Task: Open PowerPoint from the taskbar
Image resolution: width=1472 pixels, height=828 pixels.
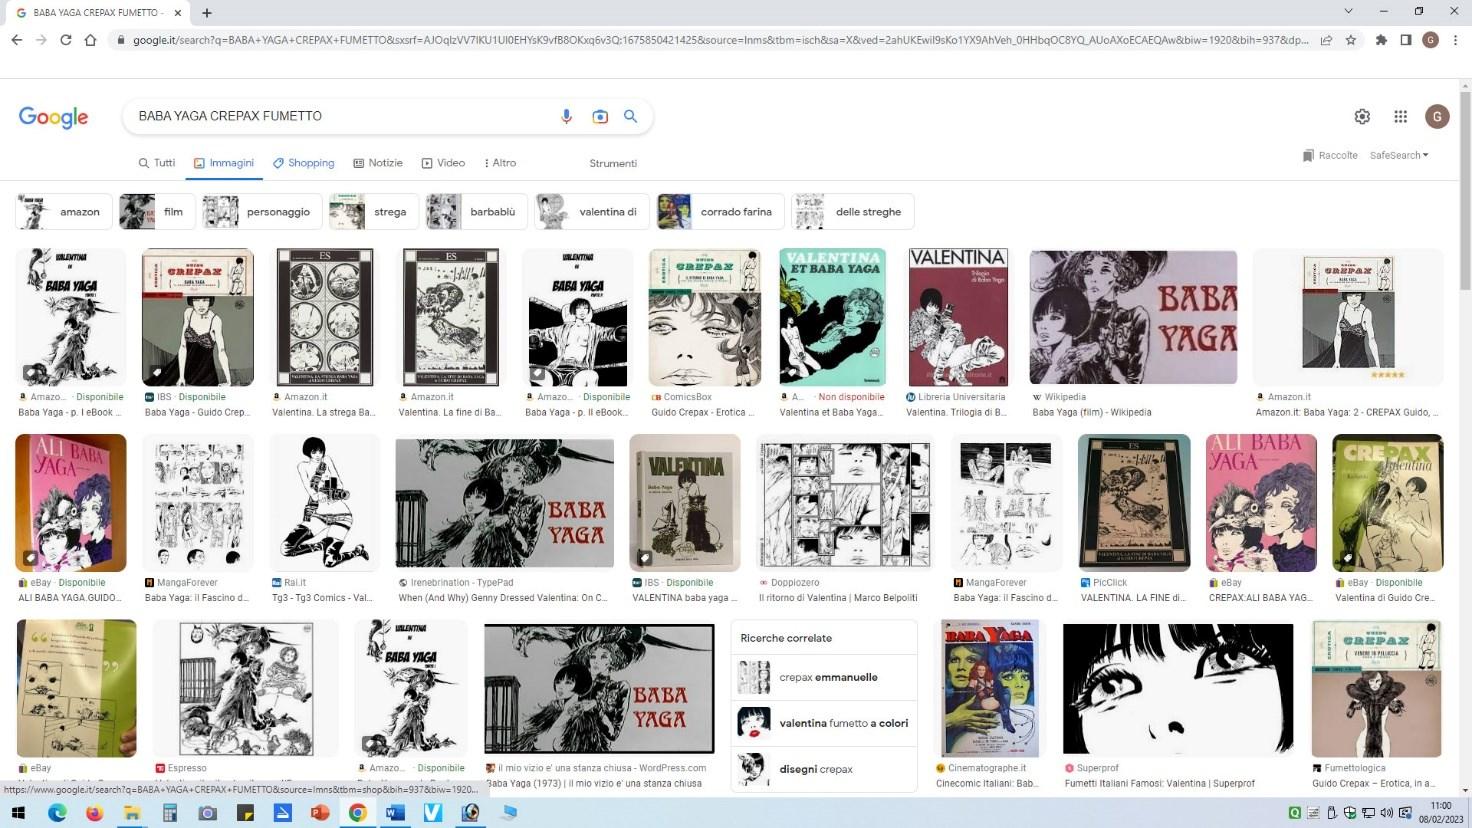Action: pyautogui.click(x=320, y=813)
